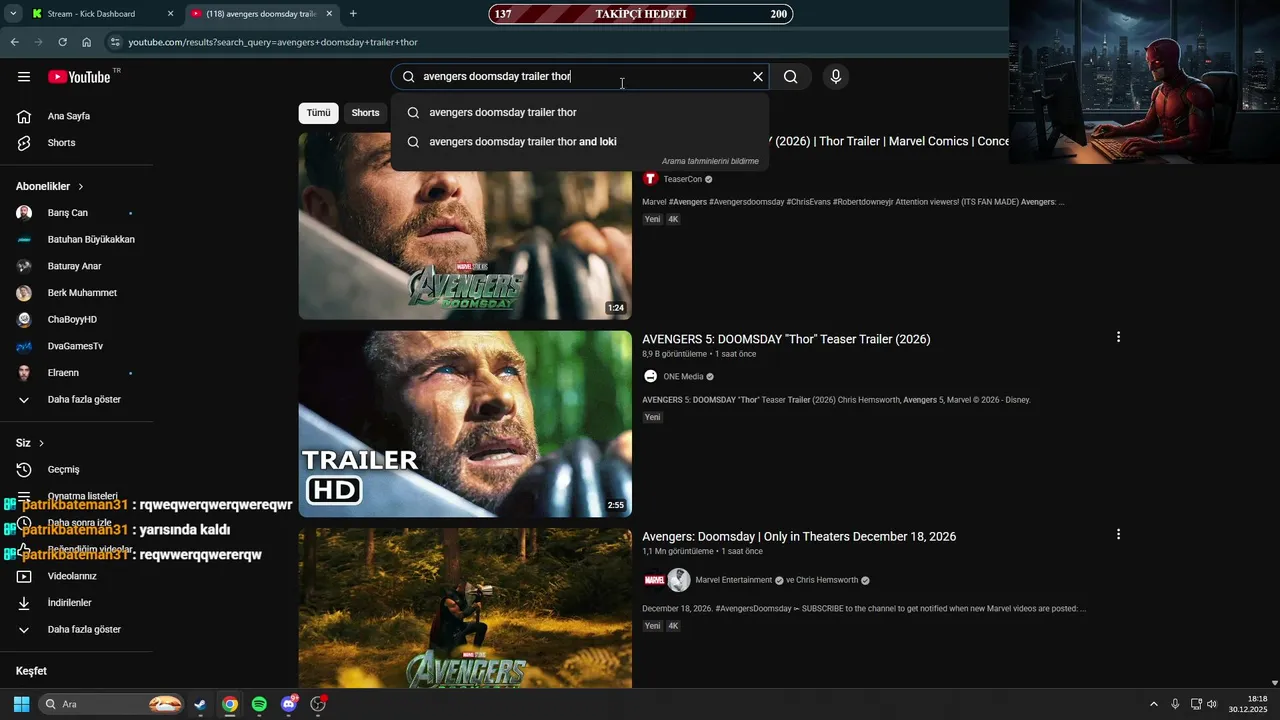Click the magnifier search submit button

(790, 77)
